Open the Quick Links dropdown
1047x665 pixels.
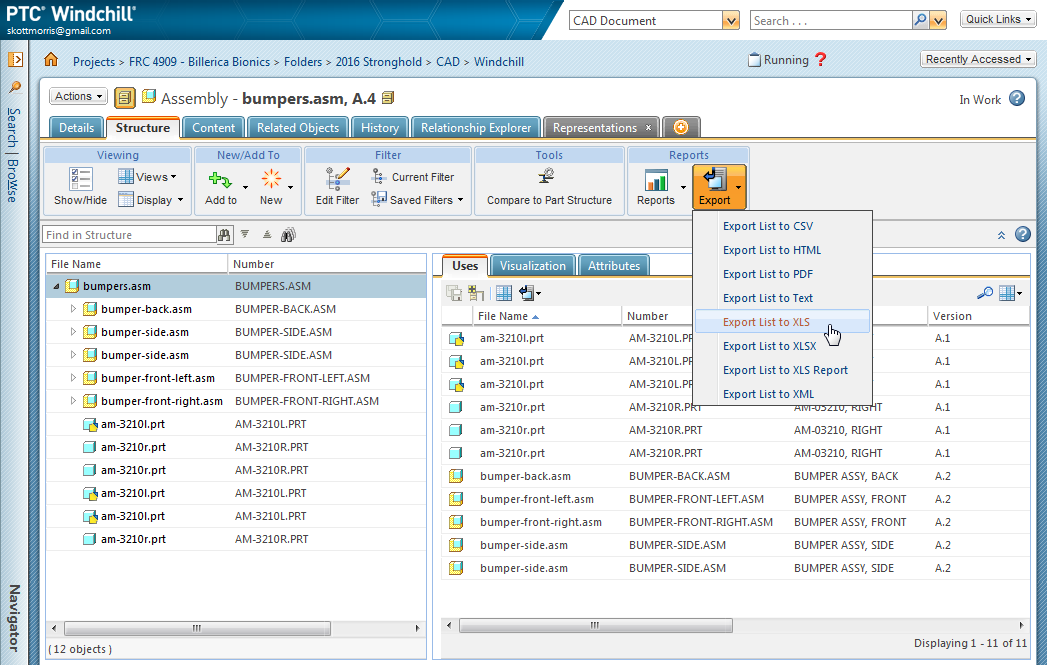pyautogui.click(x=998, y=19)
